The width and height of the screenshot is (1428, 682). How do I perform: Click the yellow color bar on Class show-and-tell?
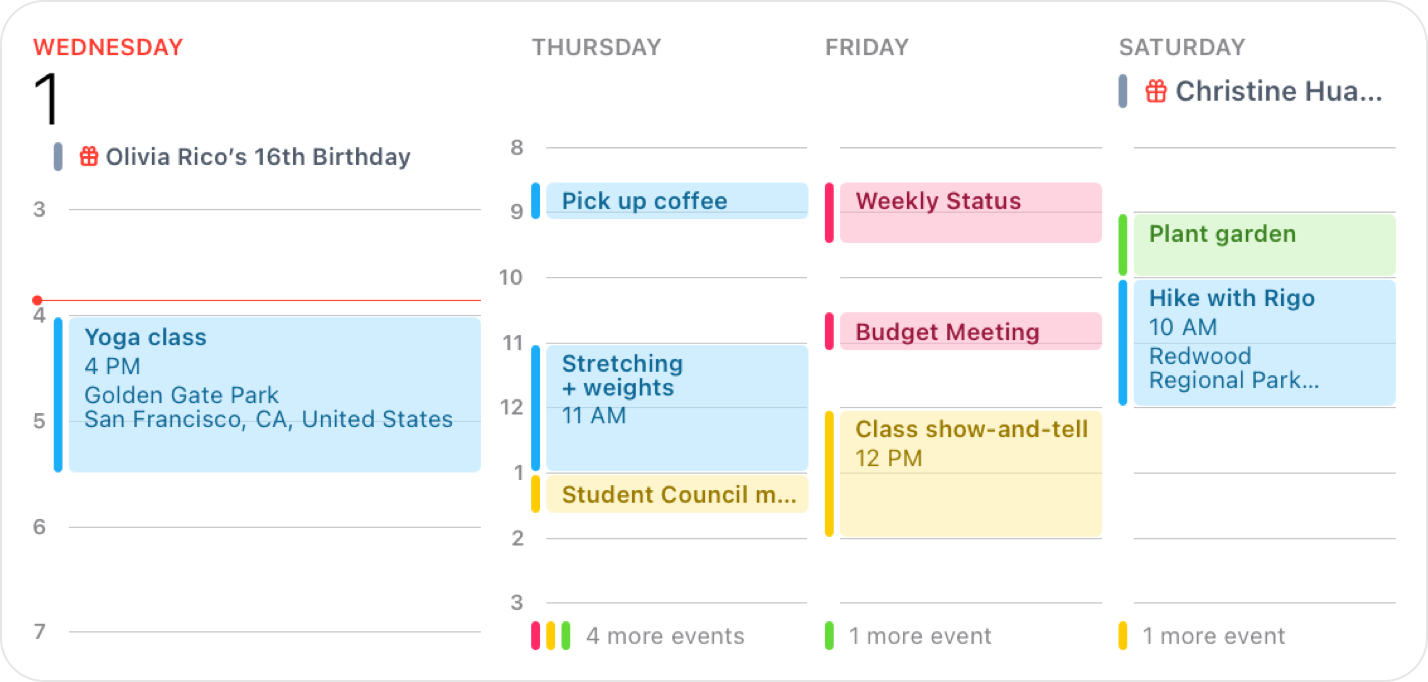(x=827, y=472)
